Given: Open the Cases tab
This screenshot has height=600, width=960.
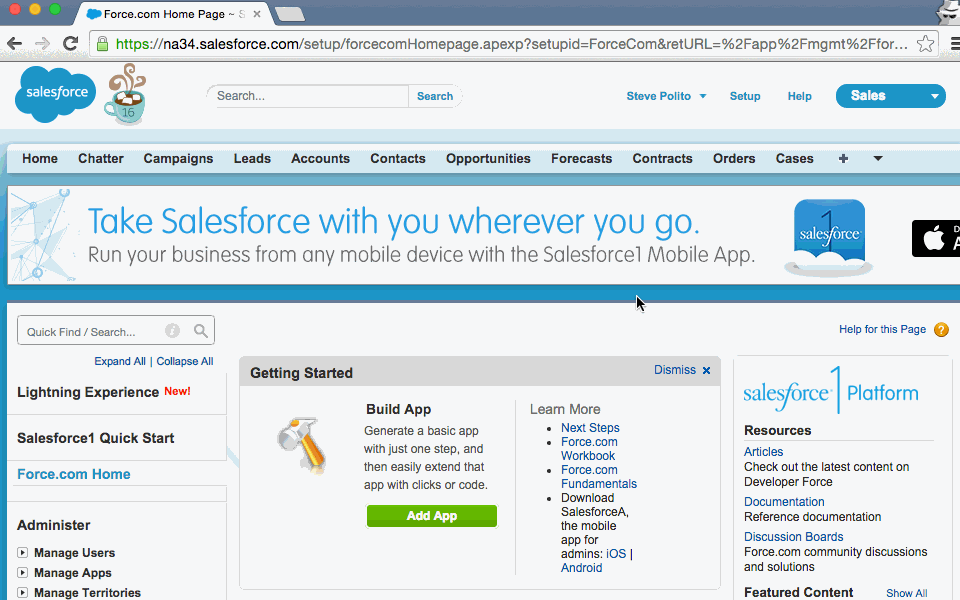Looking at the screenshot, I should [794, 159].
